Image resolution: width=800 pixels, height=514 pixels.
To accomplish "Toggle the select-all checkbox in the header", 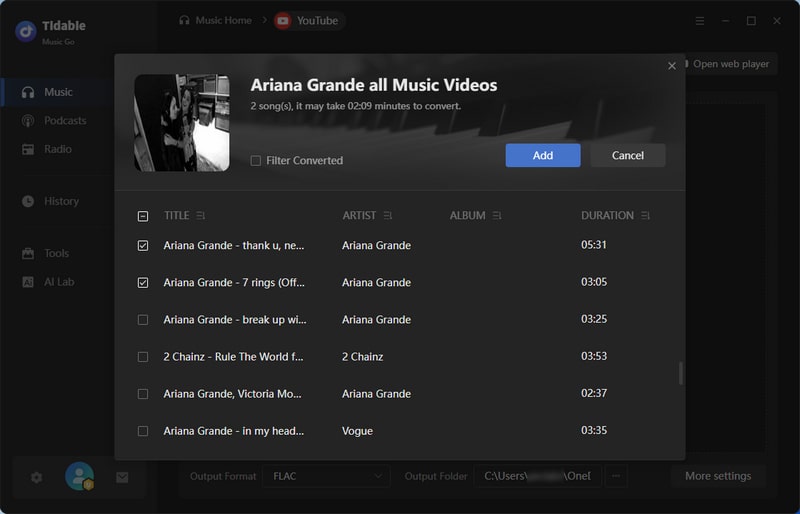I will click(x=143, y=216).
